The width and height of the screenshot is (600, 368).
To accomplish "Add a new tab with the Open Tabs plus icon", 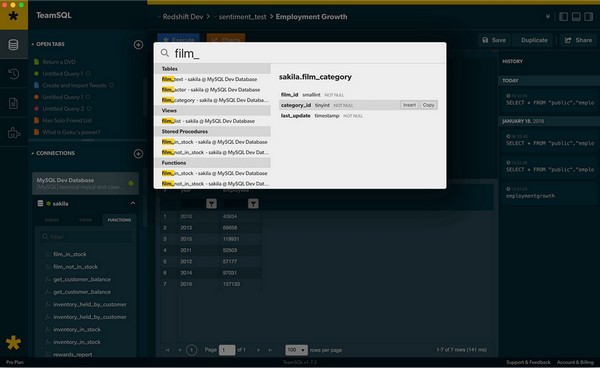I will tap(139, 44).
